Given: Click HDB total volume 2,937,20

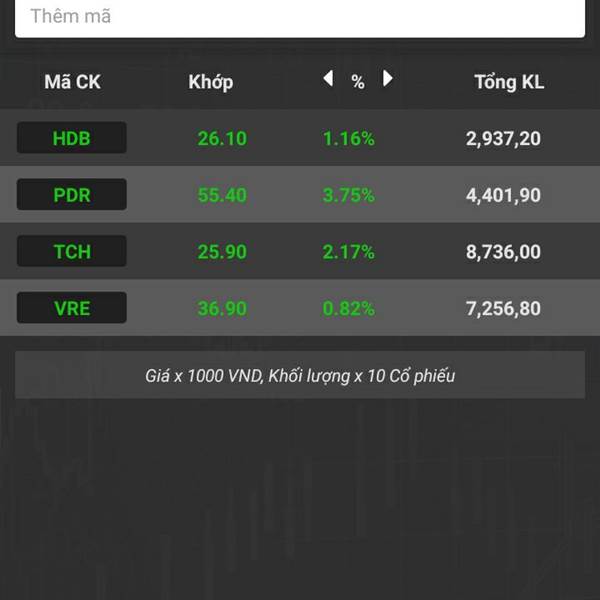Looking at the screenshot, I should point(503,139).
